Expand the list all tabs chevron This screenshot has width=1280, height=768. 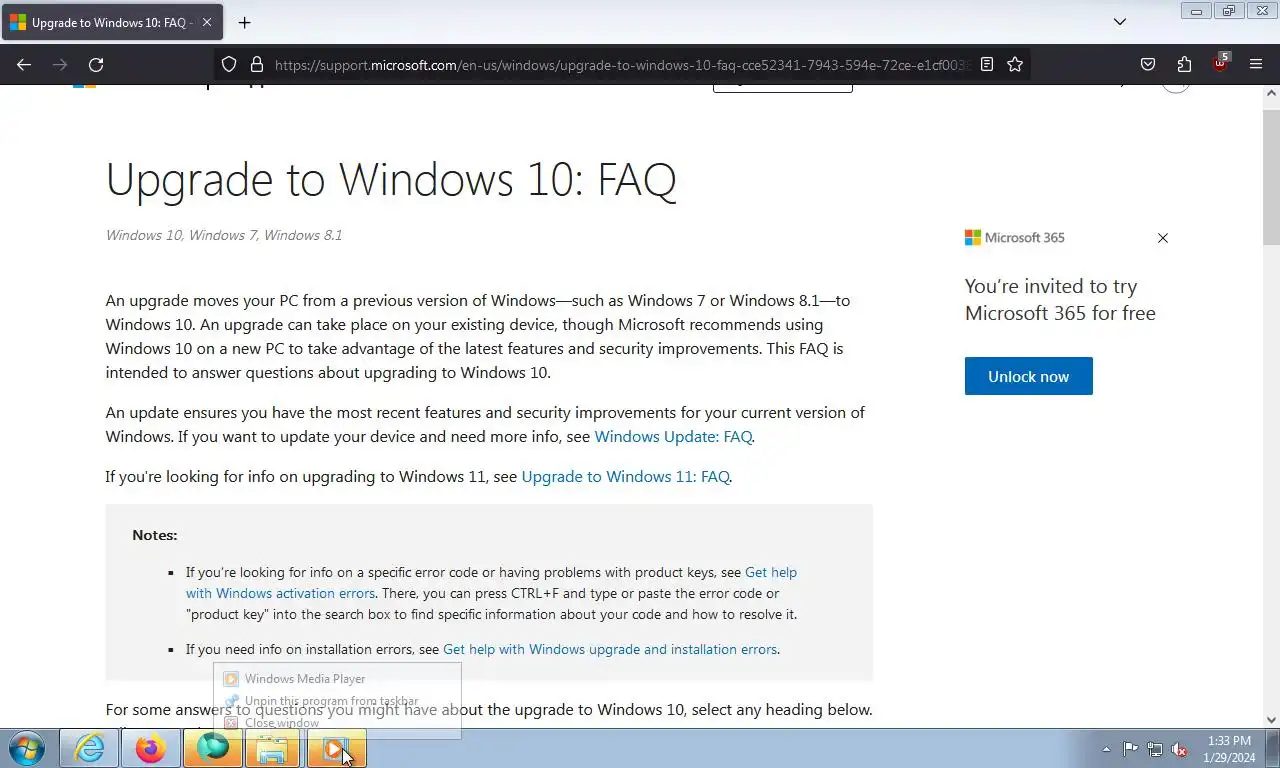(1120, 22)
